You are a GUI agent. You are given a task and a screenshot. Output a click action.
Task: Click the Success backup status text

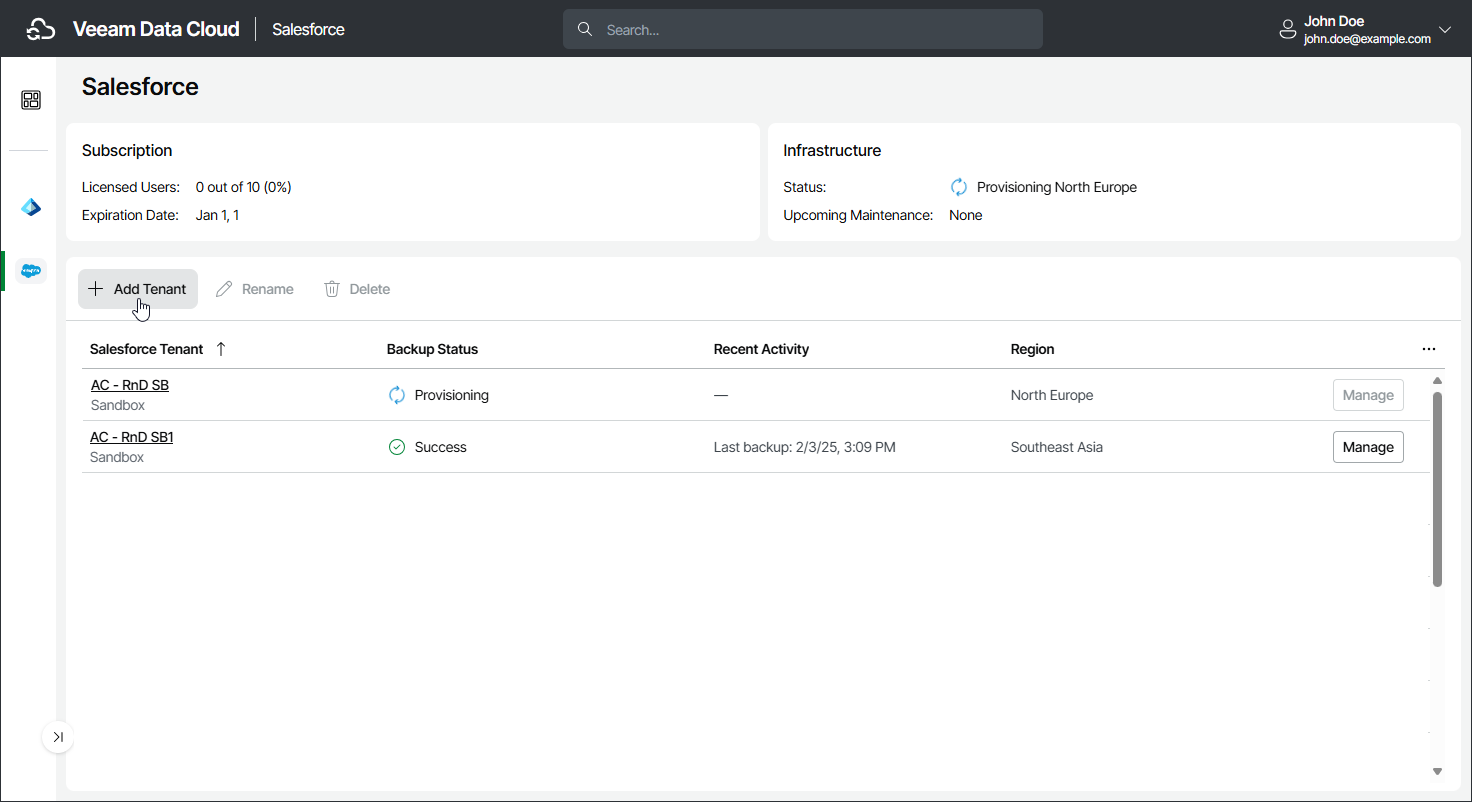click(x=441, y=447)
